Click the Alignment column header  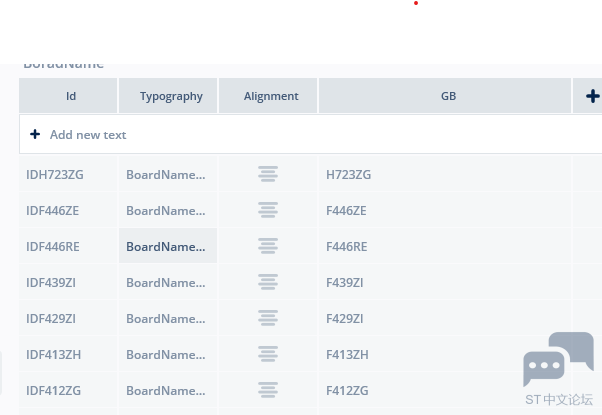pyautogui.click(x=271, y=96)
